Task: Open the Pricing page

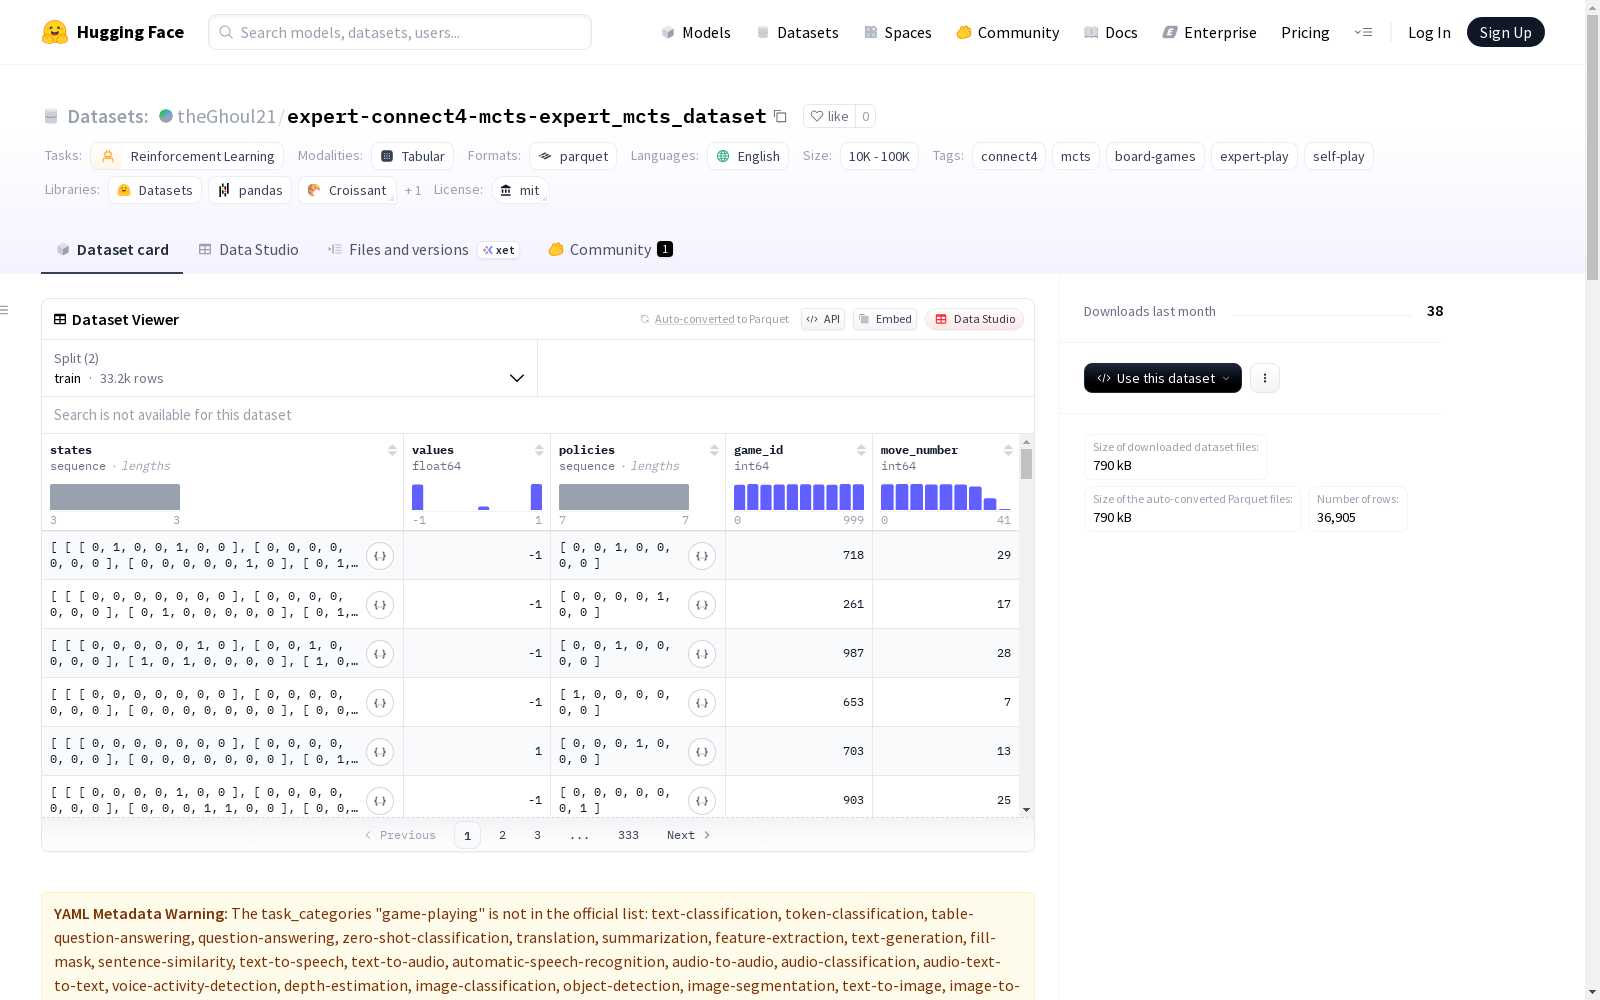Action: [x=1305, y=32]
